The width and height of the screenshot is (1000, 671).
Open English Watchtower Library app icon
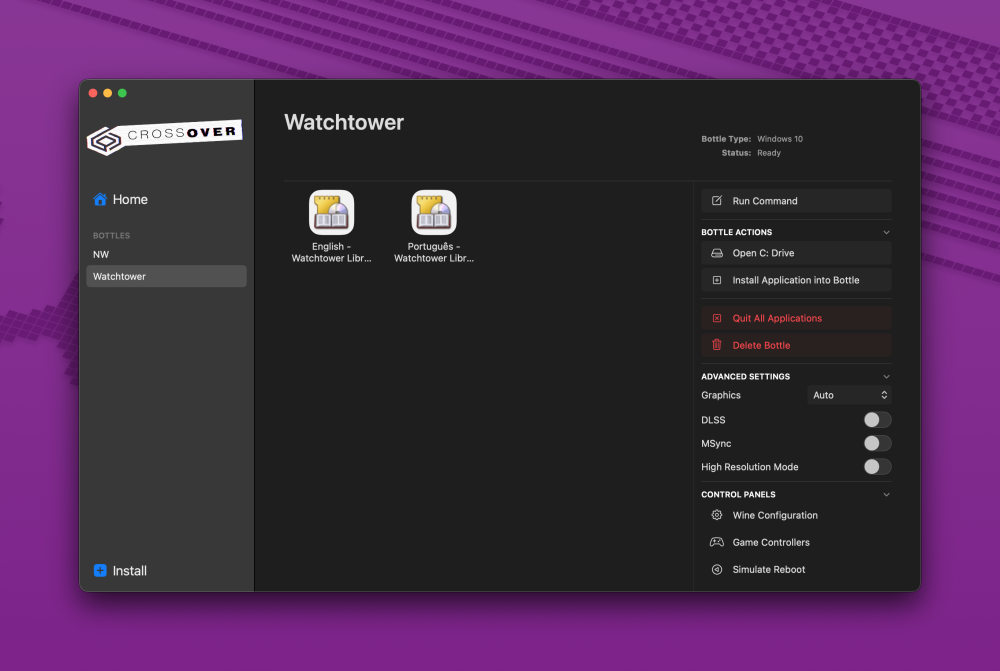click(331, 213)
